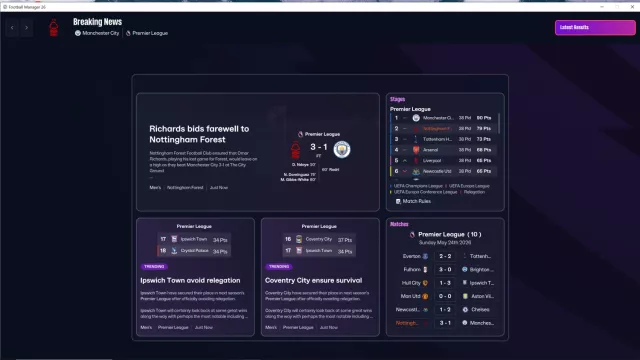Click the Arsenal crest in the table
The width and height of the screenshot is (640, 360).
416,150
